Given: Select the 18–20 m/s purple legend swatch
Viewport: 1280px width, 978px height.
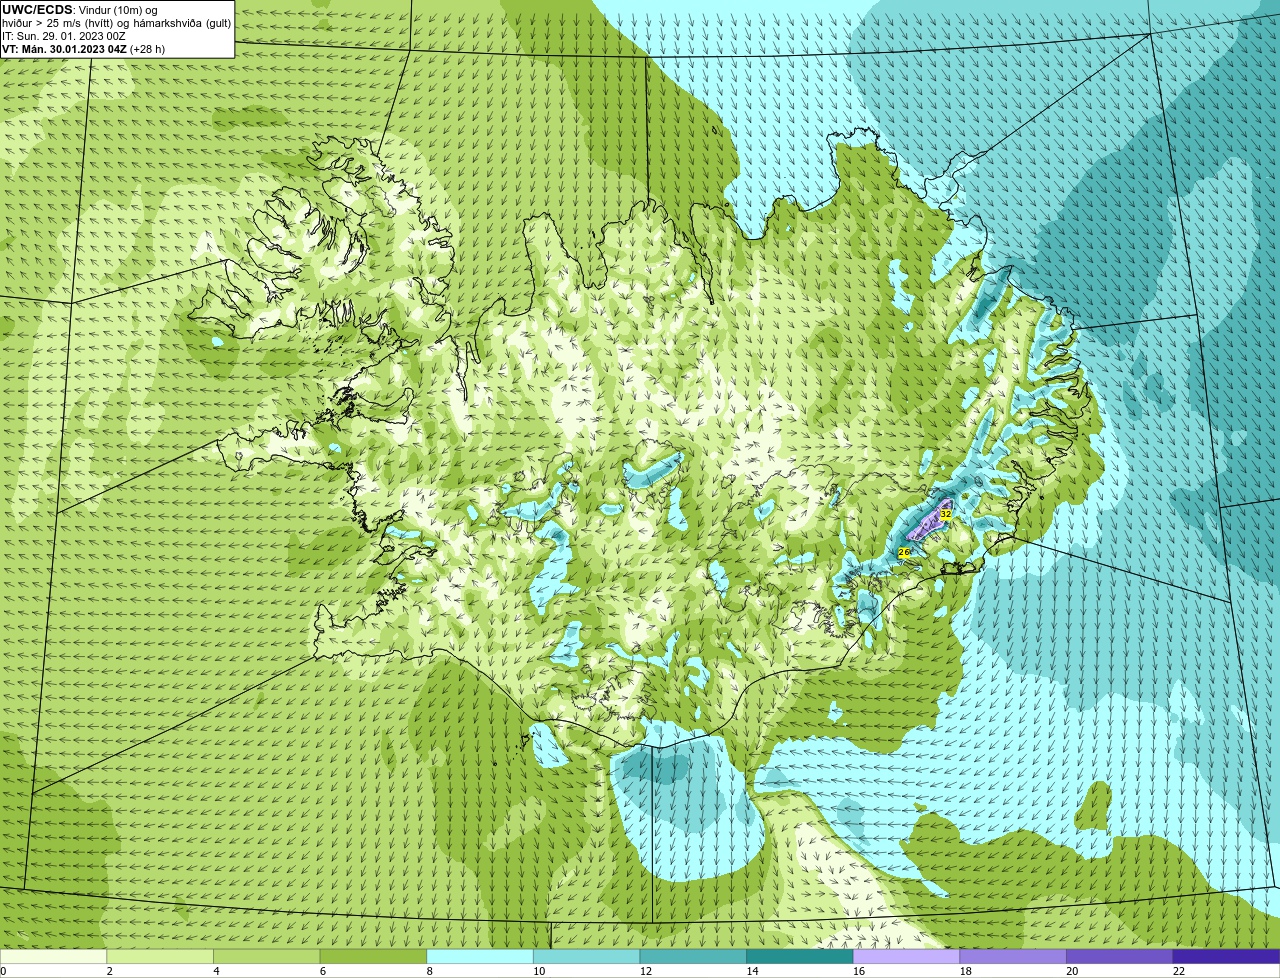Looking at the screenshot, I should click(1013, 956).
